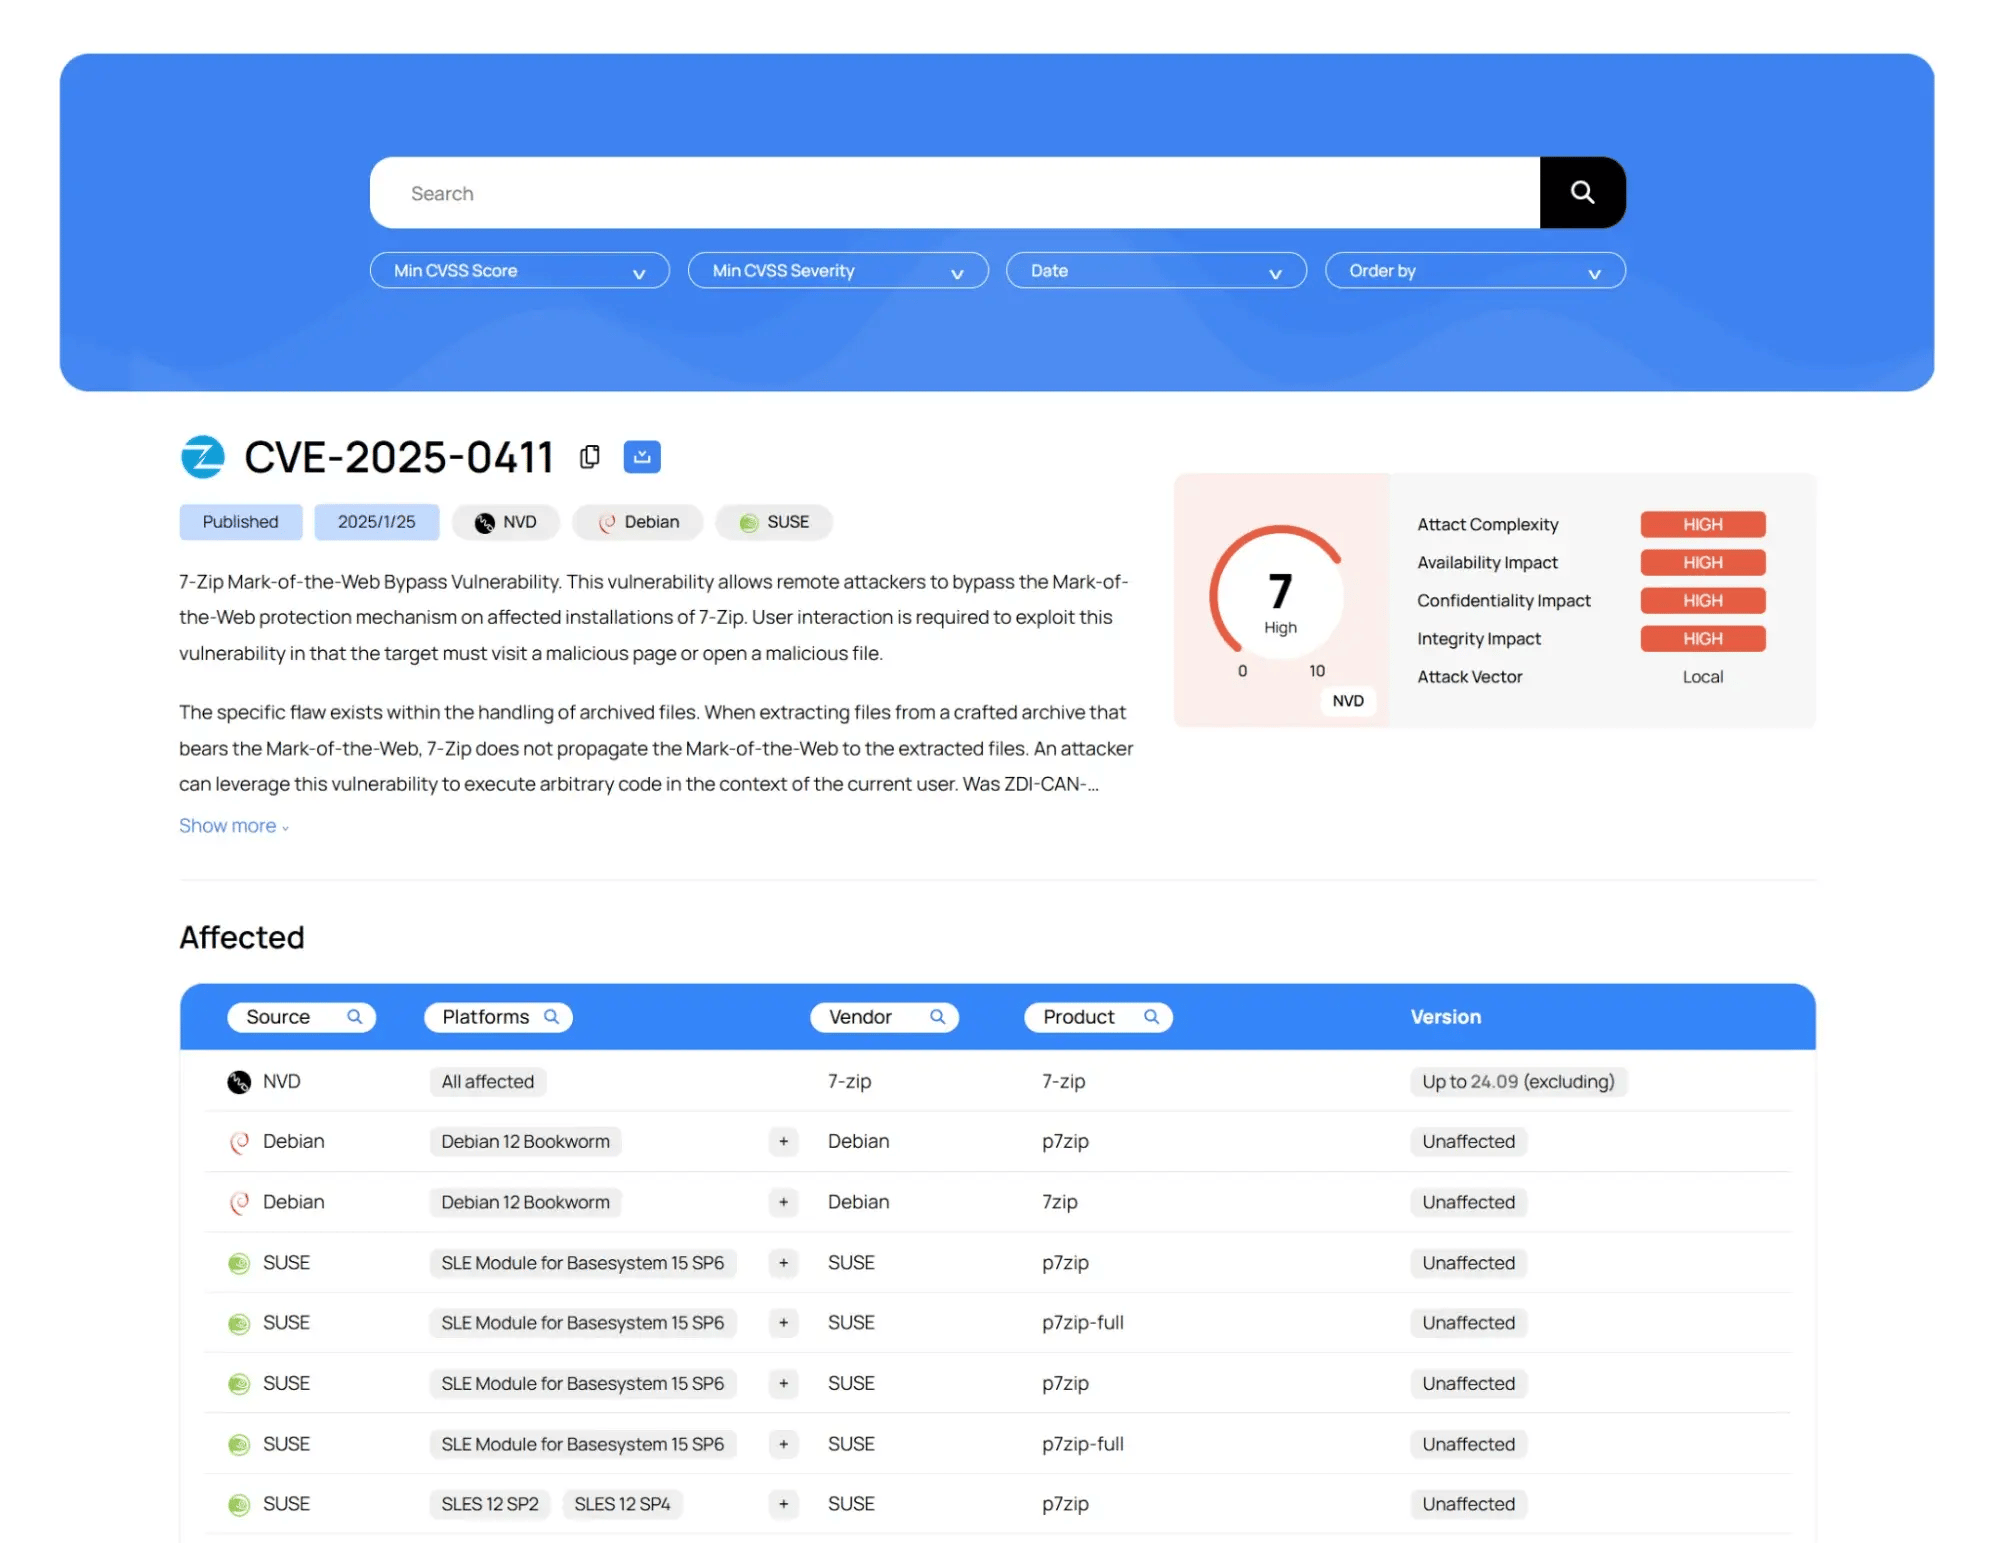
Task: Click the search icon in Source column filter
Action: pyautogui.click(x=354, y=1017)
